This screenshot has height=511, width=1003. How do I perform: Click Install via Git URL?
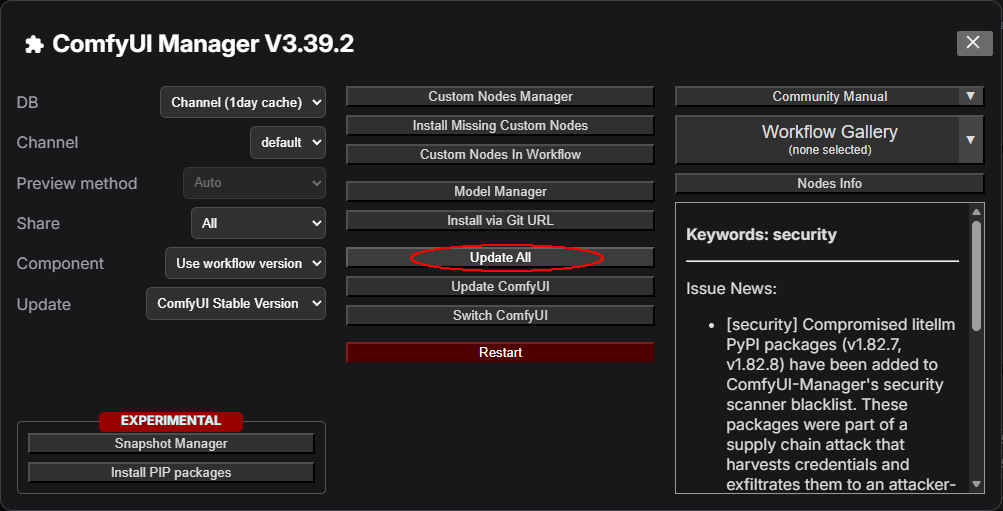[500, 221]
